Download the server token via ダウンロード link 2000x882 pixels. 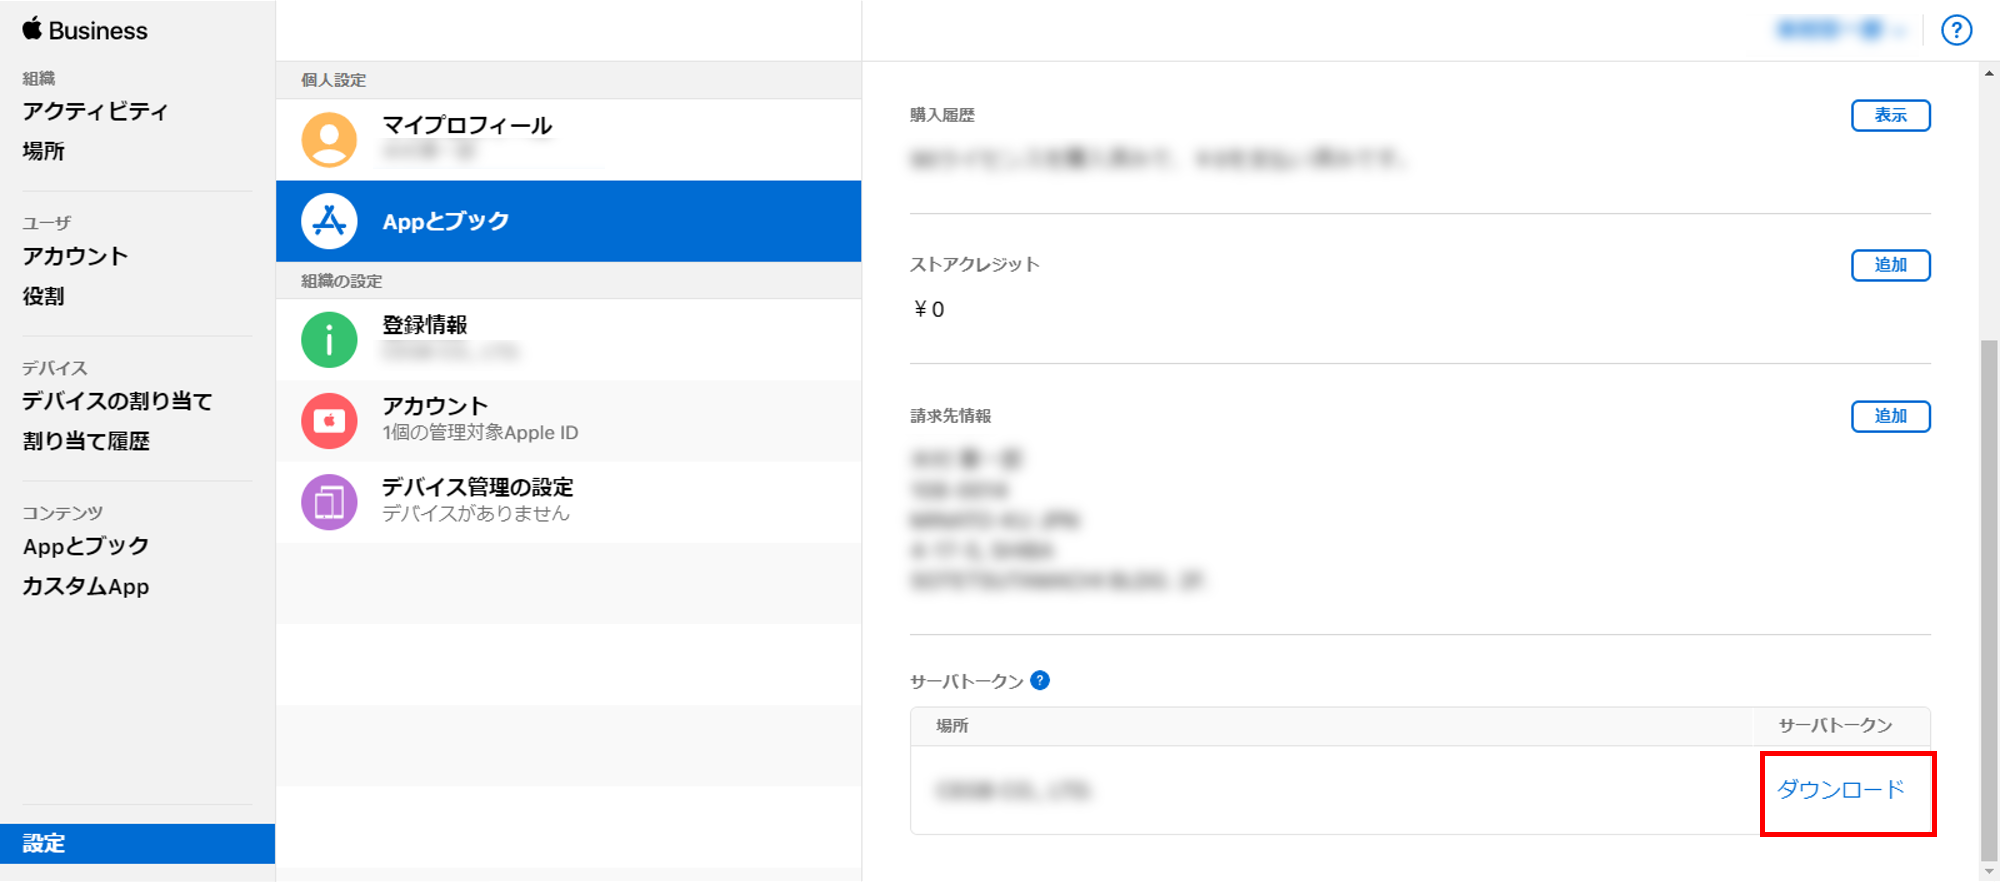click(x=1840, y=790)
